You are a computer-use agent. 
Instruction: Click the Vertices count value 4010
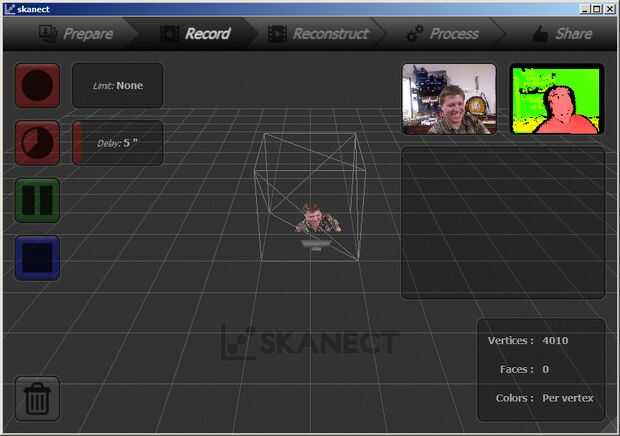(555, 340)
